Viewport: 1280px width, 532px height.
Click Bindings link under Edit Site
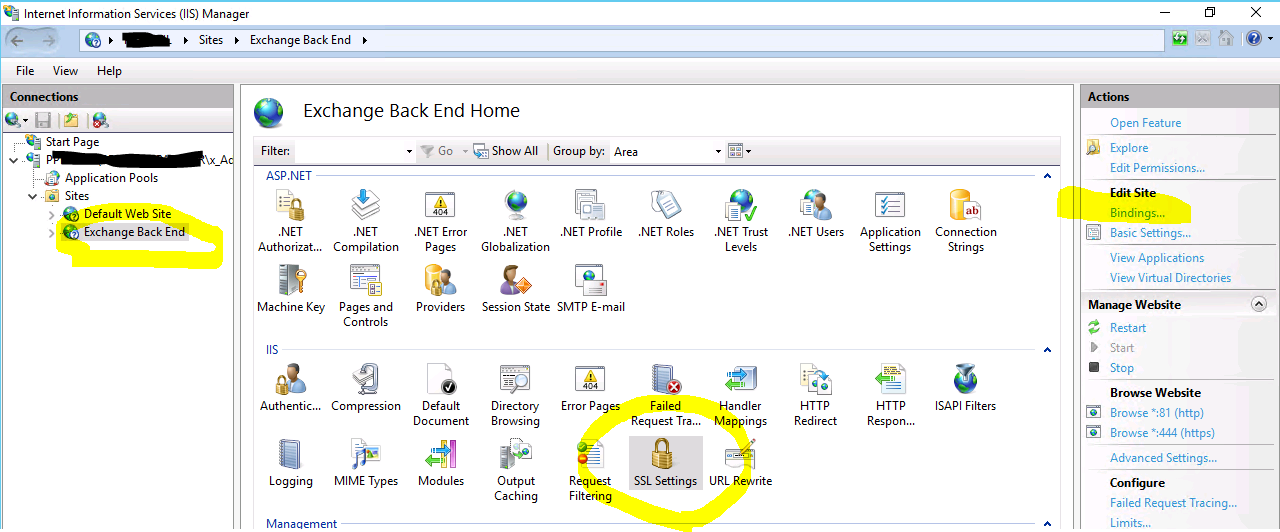click(1137, 213)
